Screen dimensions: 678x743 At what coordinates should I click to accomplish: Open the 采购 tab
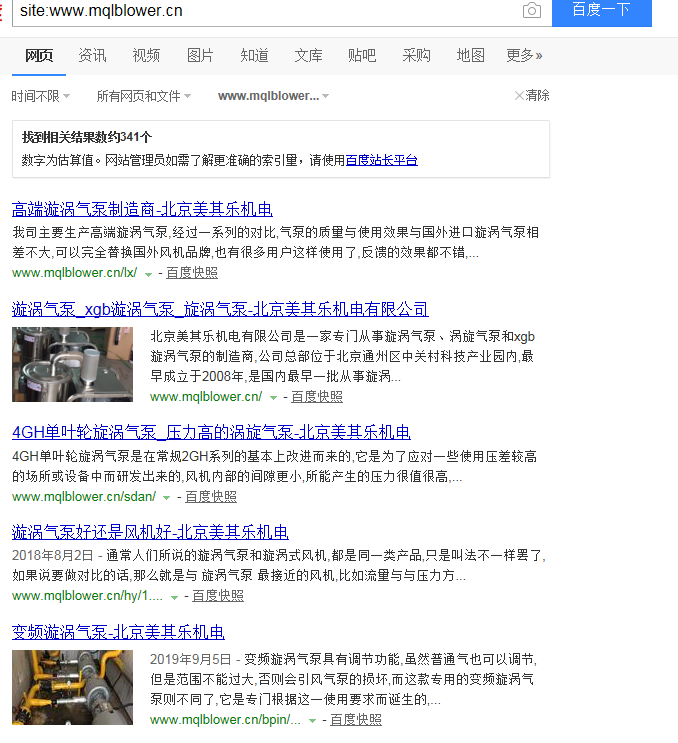click(x=416, y=56)
